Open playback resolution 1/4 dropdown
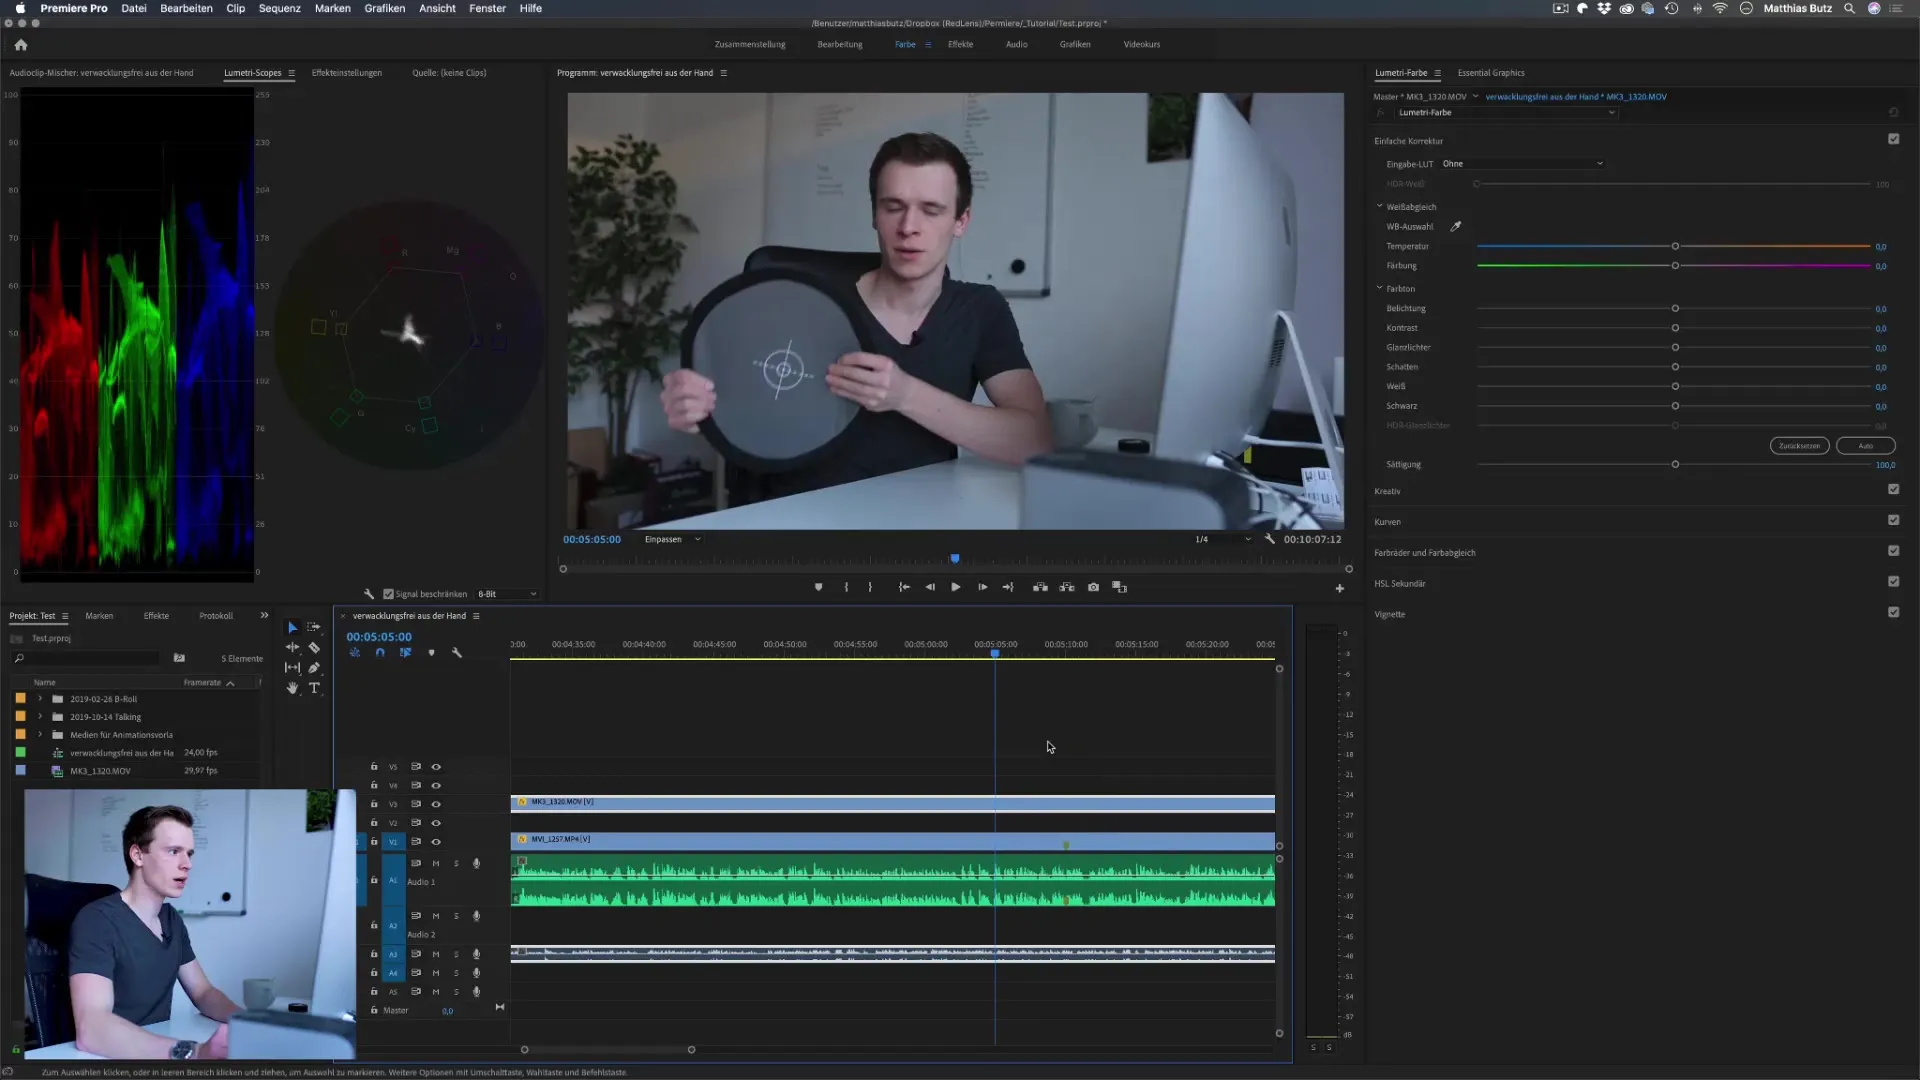Screen dimensions: 1920x1080 [1222, 540]
